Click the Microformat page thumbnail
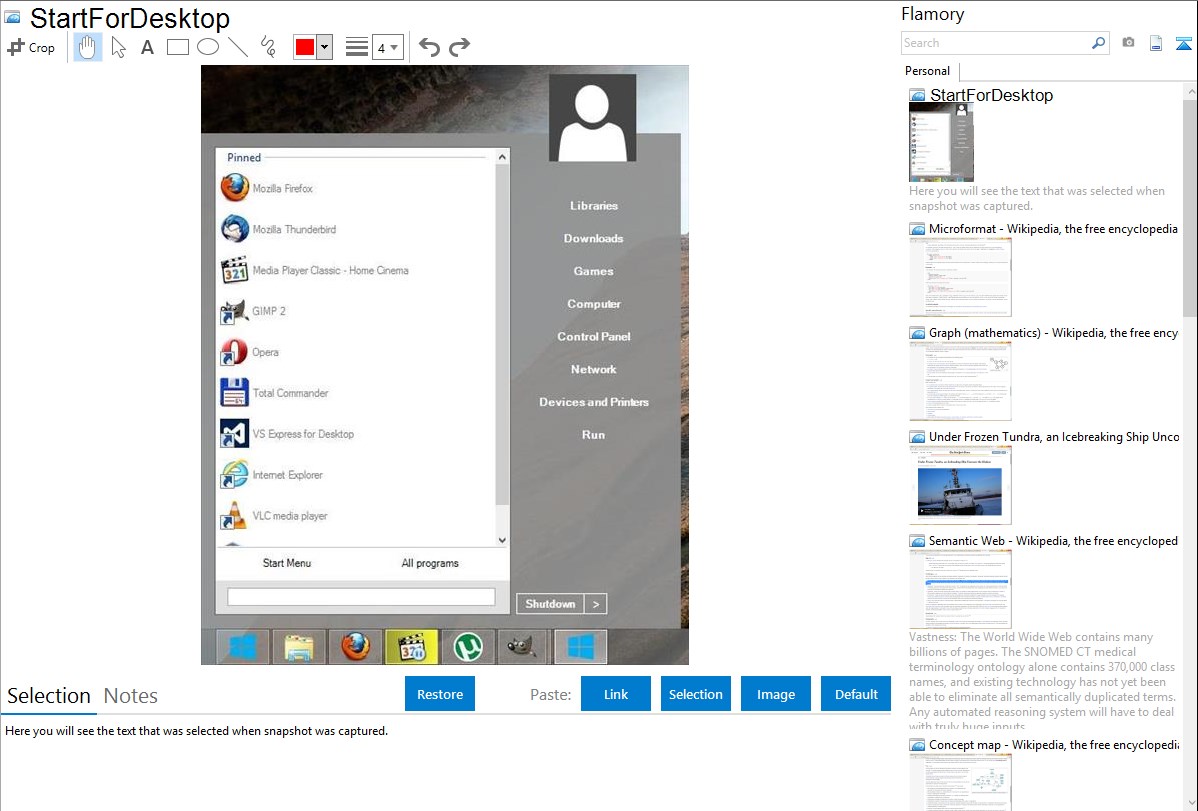The width and height of the screenshot is (1198, 811). tap(960, 277)
